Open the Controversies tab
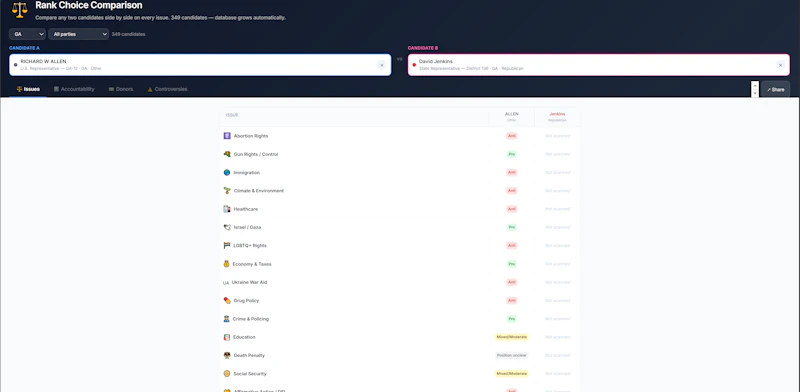The image size is (800, 392). click(x=167, y=89)
